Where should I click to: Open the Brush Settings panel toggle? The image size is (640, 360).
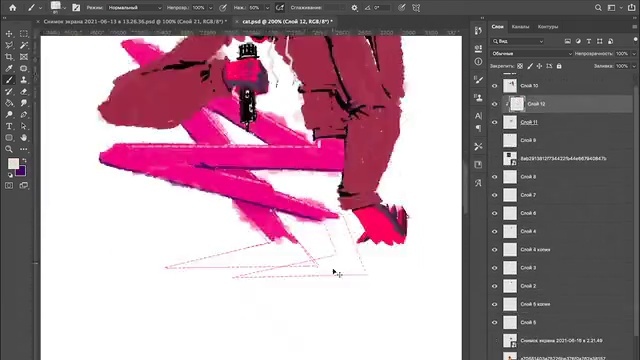click(x=76, y=7)
